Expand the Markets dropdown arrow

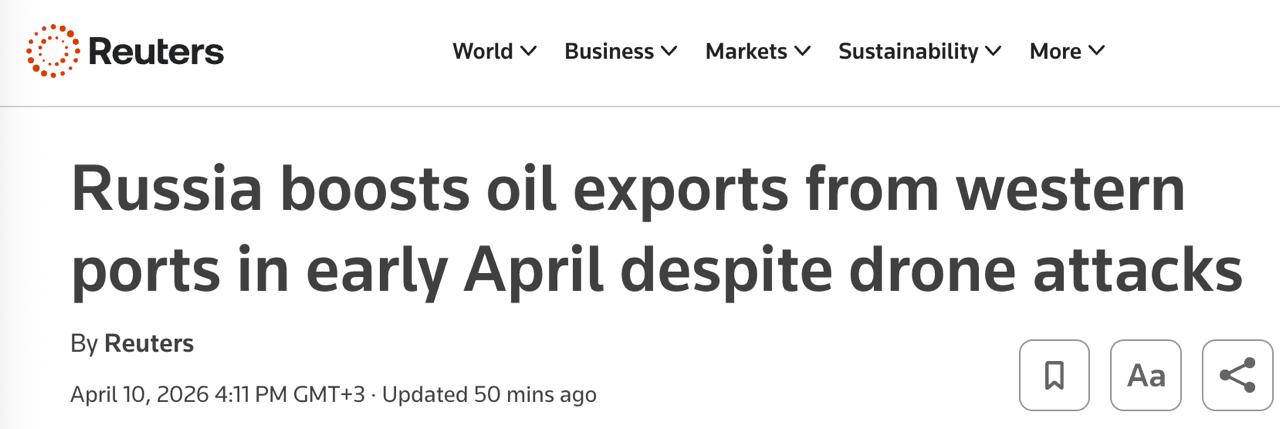pyautogui.click(x=802, y=51)
